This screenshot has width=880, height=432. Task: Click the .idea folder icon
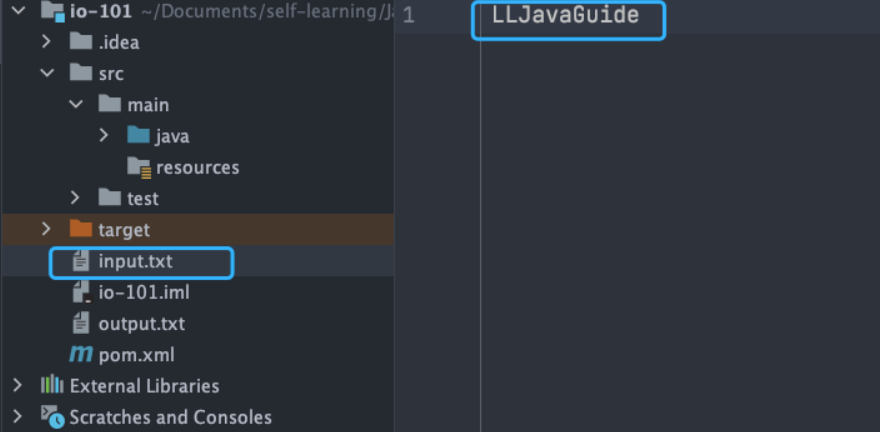coord(81,42)
